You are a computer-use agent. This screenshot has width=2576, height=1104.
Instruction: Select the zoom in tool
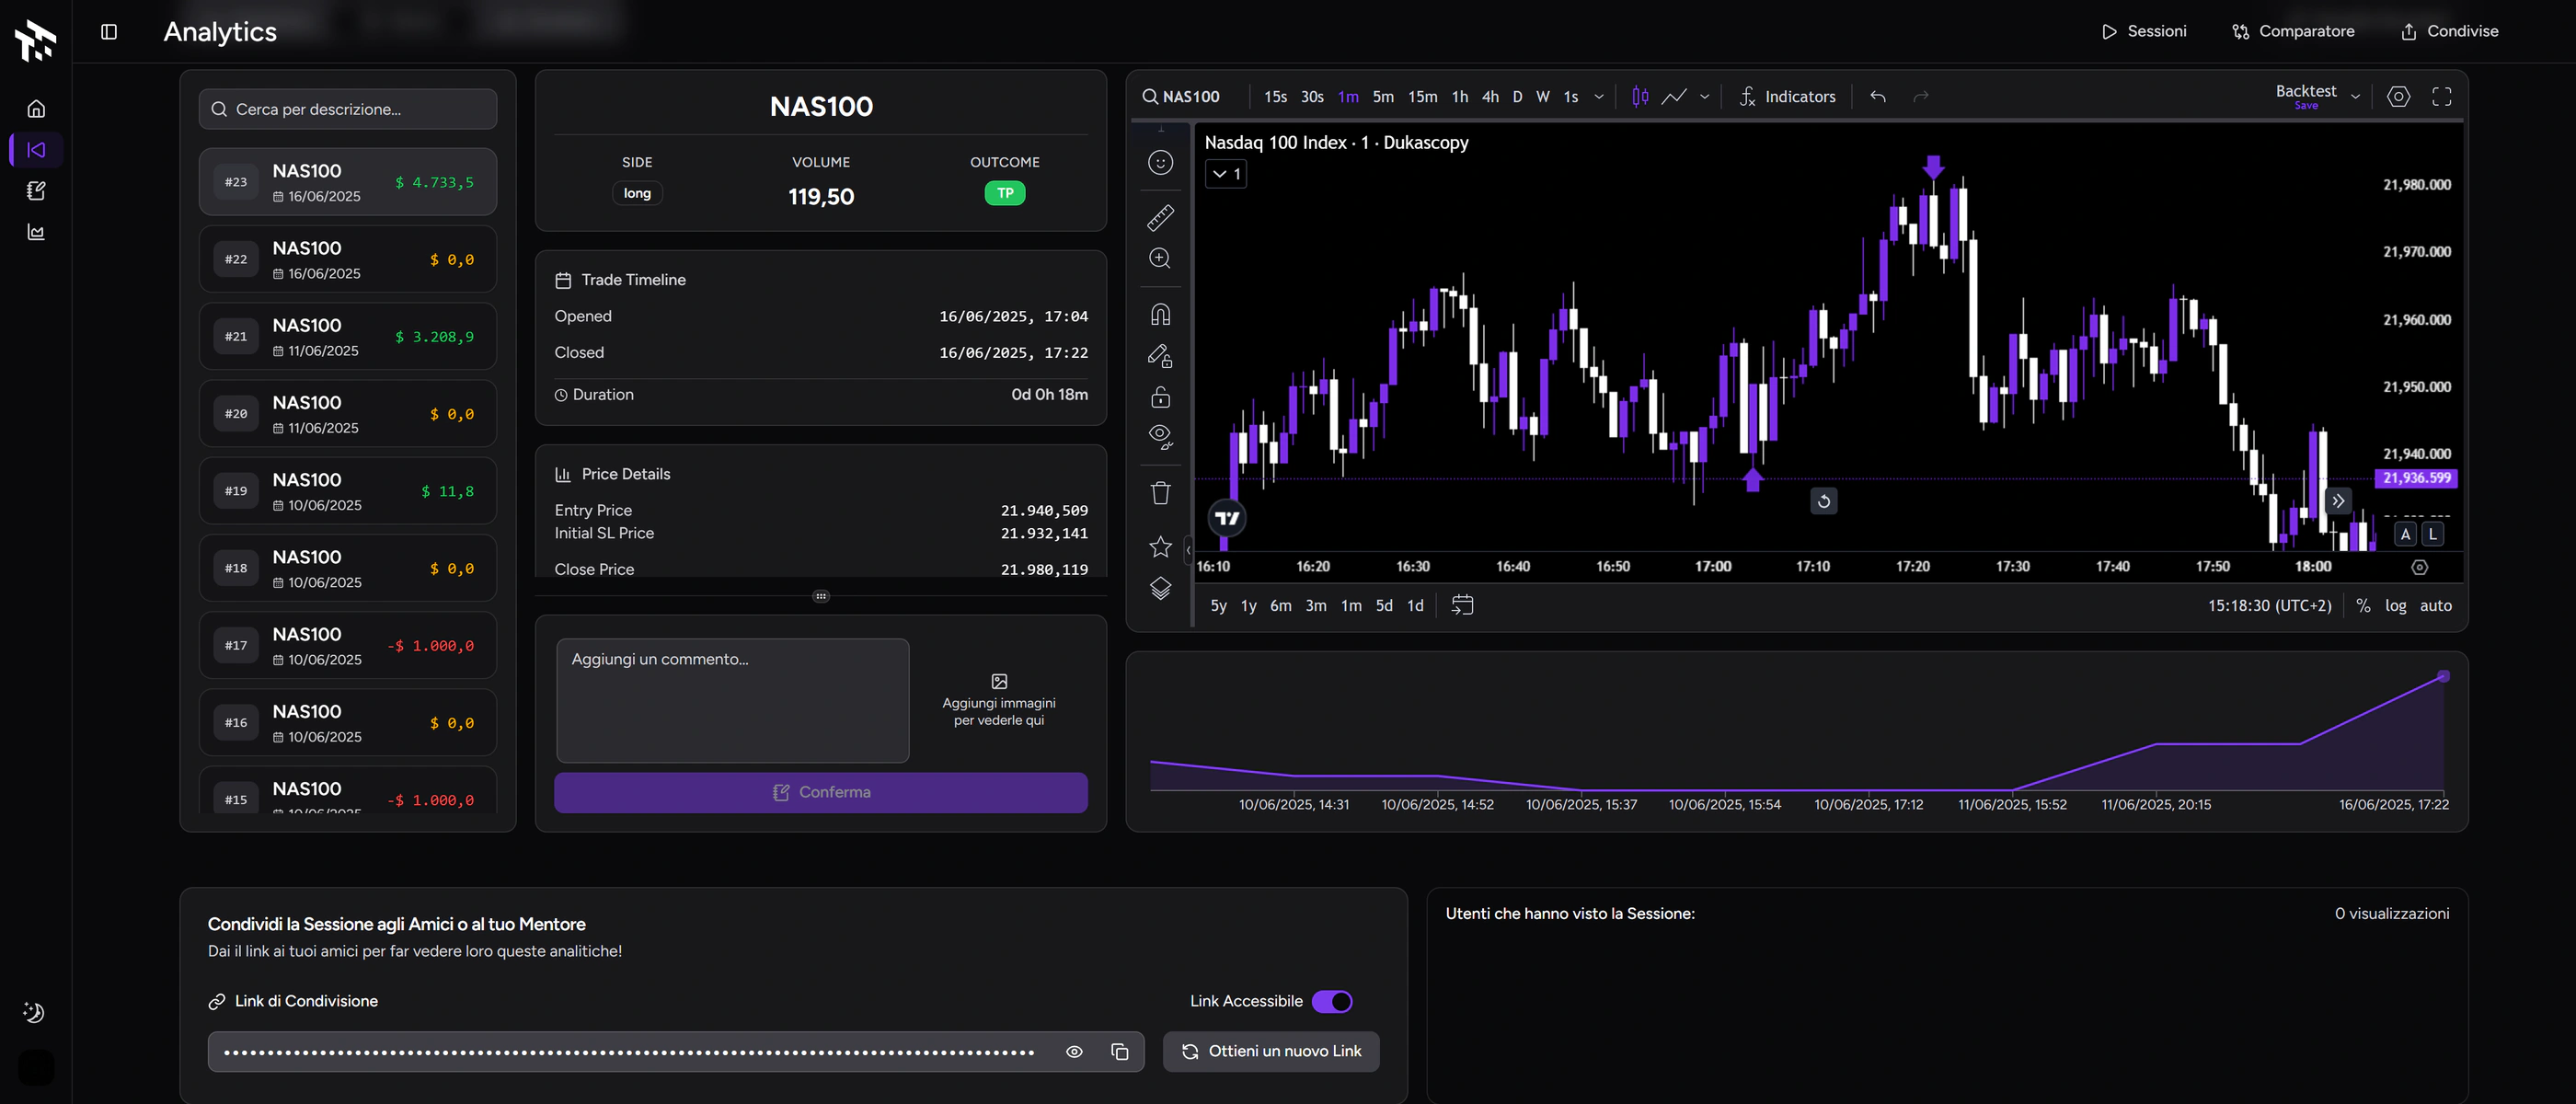point(1160,258)
